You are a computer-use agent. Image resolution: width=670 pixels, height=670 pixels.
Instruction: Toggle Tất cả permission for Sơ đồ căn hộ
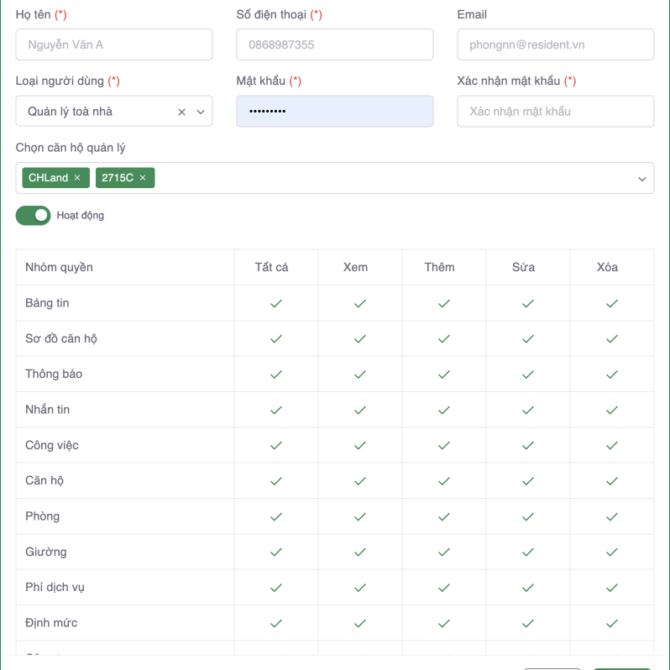point(276,339)
